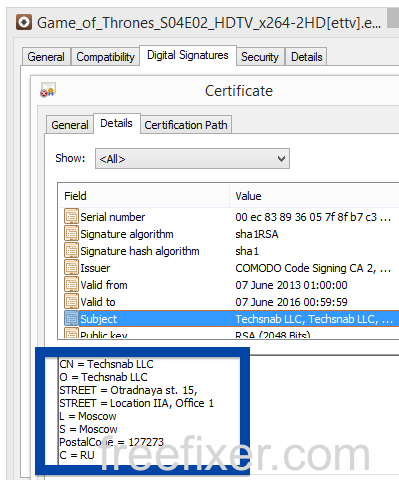Viewport: 399px width, 480px height.
Task: Open the Certification Path tab
Action: [186, 125]
